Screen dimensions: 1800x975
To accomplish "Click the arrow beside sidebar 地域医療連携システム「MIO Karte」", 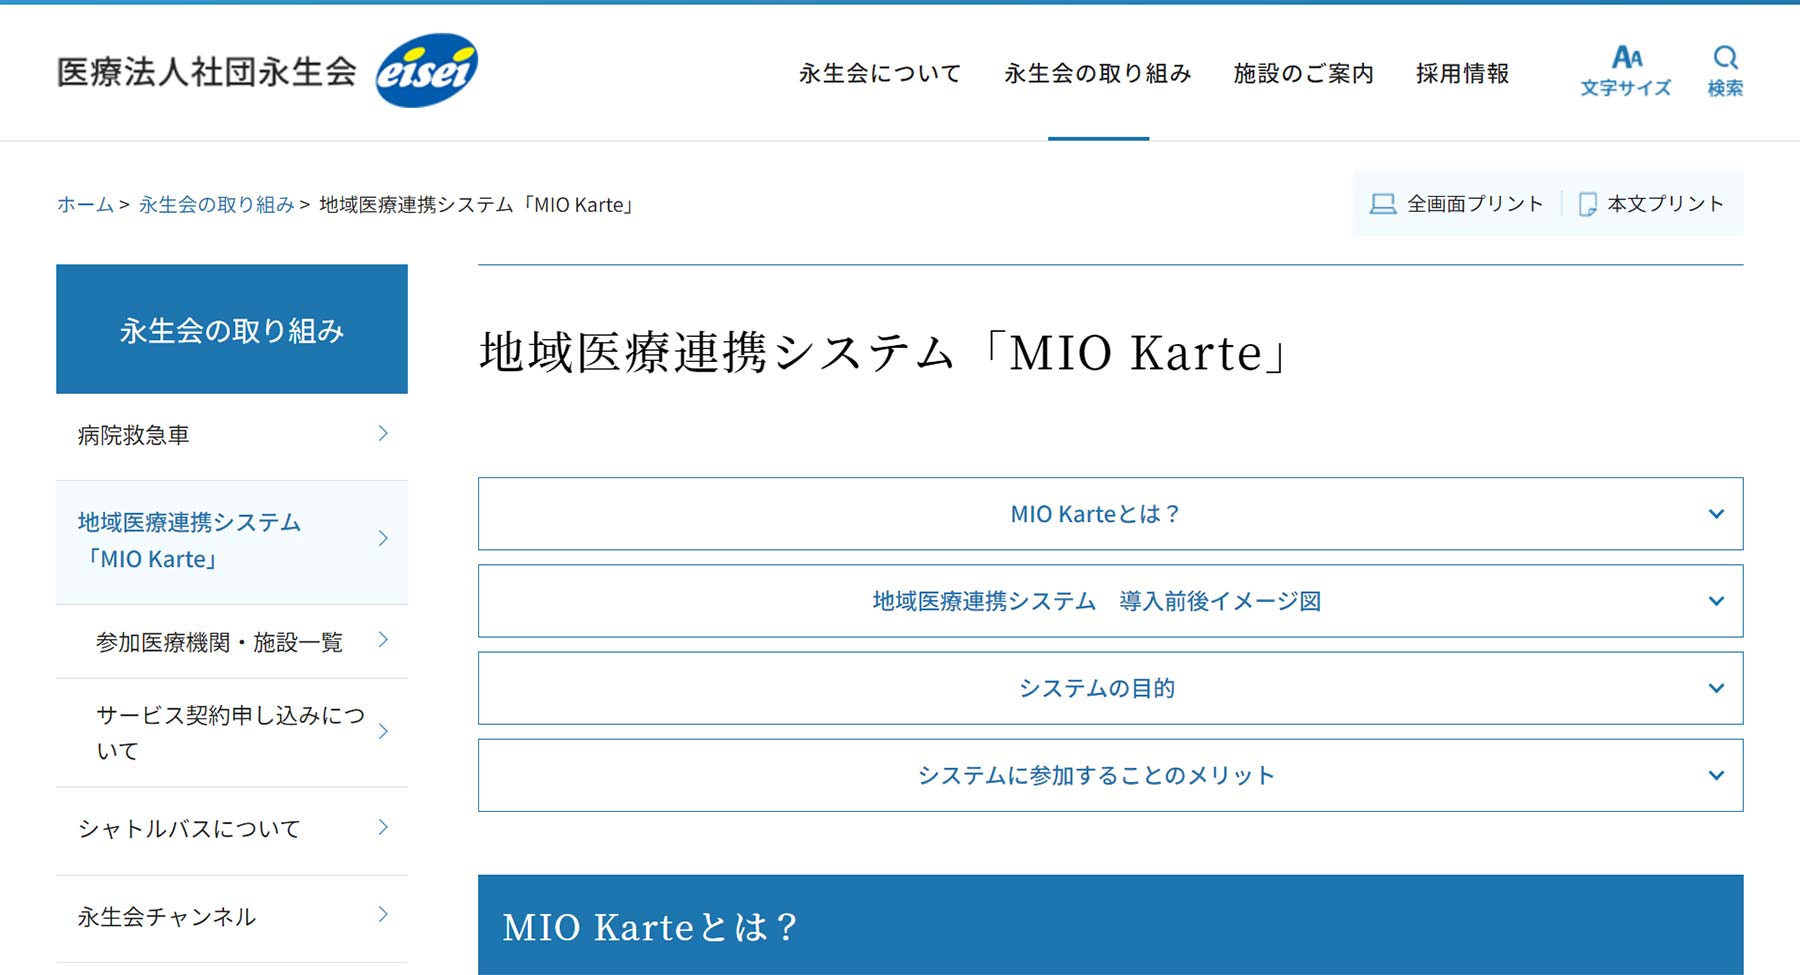I will tap(383, 538).
